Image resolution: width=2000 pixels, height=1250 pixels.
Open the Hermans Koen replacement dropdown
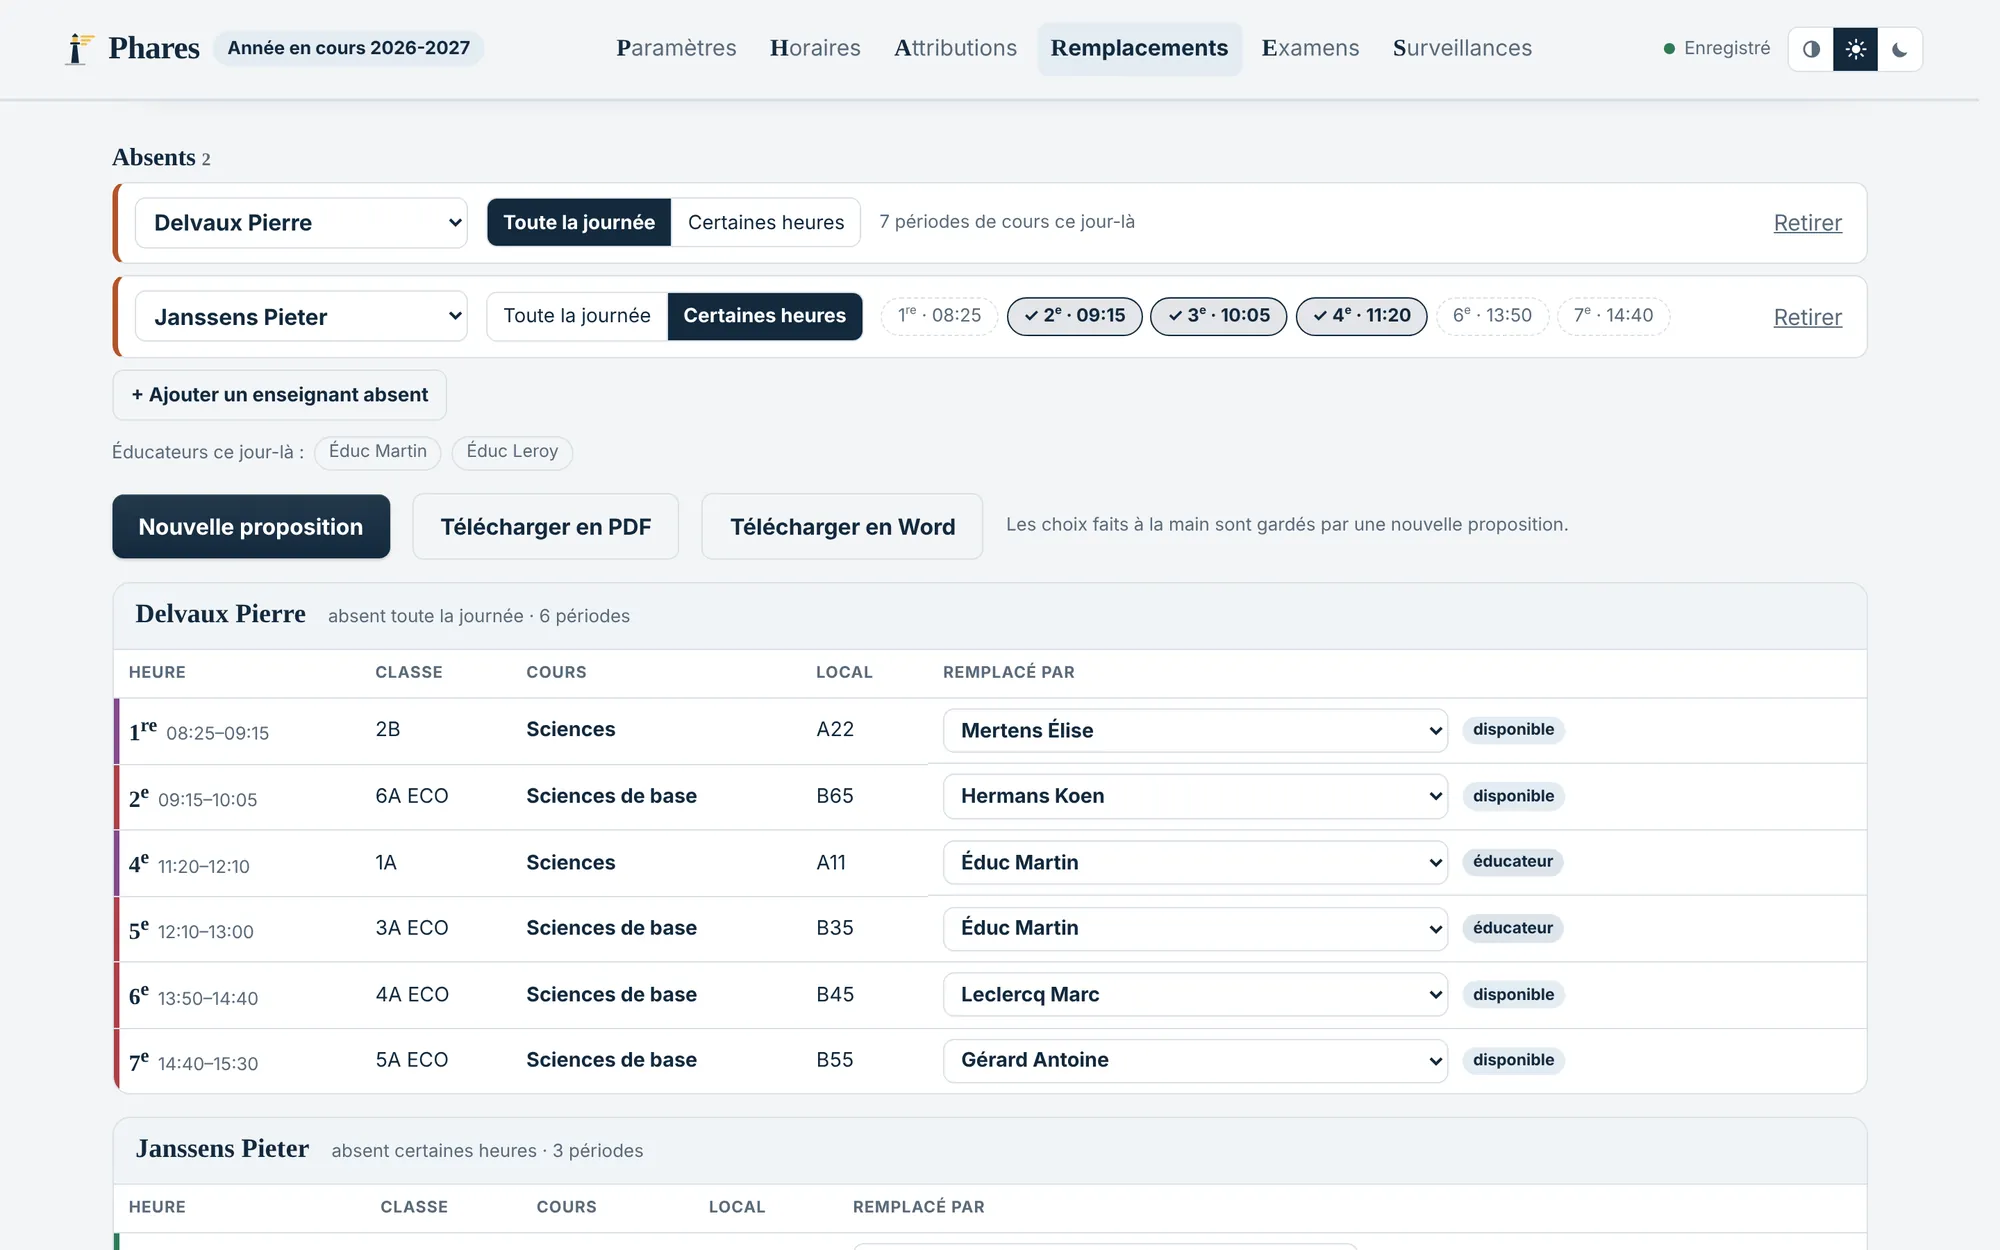(1195, 796)
